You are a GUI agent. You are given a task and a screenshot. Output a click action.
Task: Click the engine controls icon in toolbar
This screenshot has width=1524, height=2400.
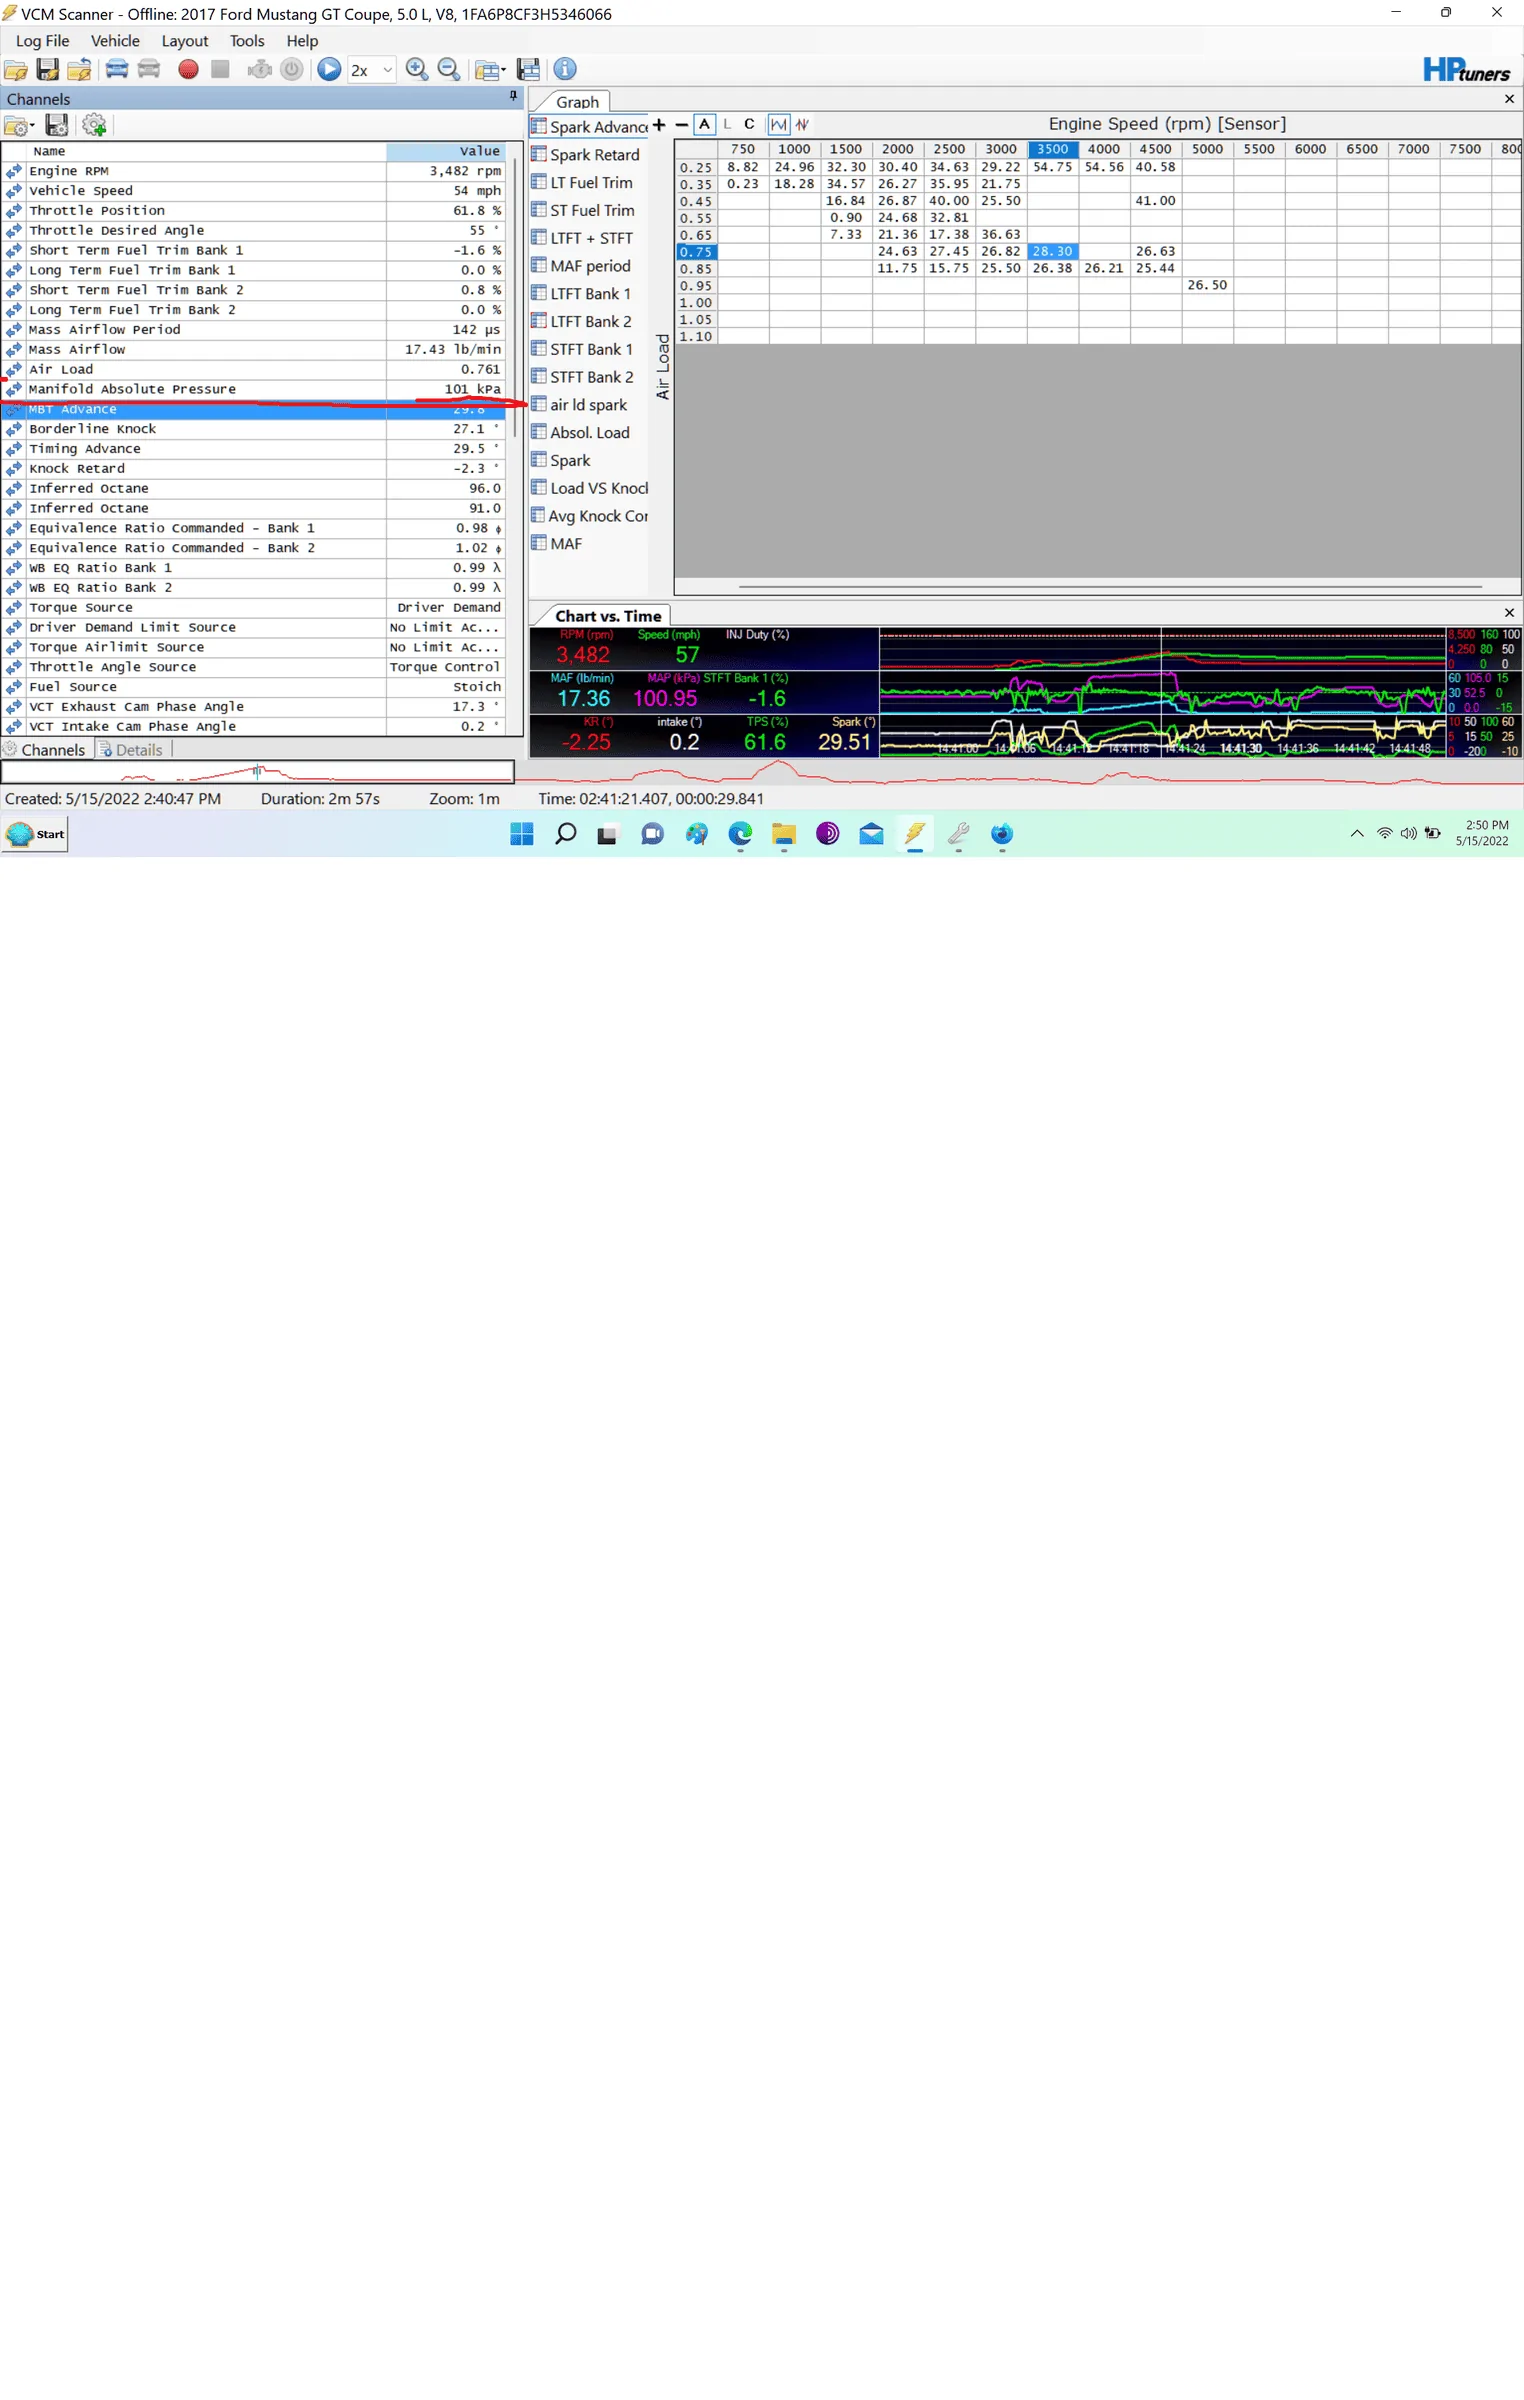pos(259,69)
